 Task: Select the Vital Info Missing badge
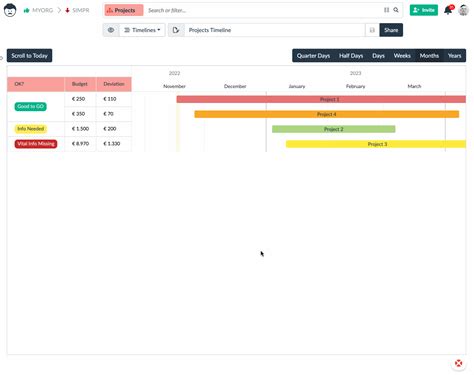(x=36, y=144)
